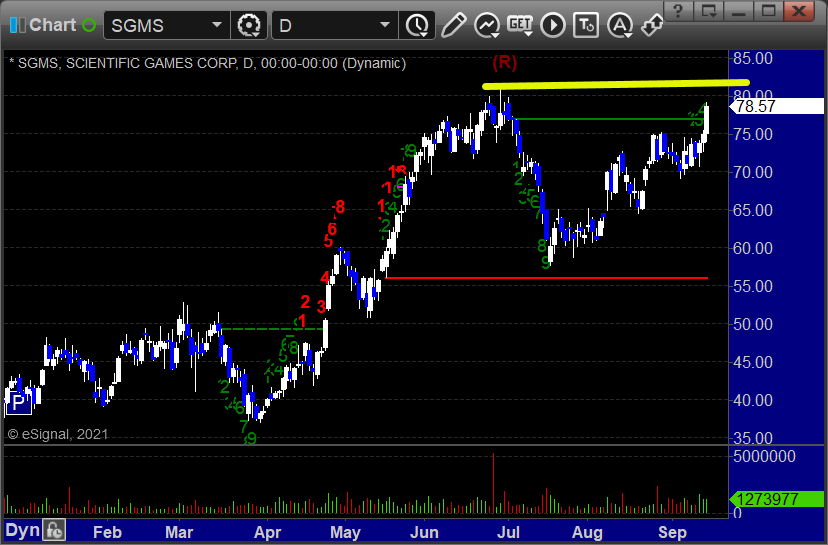
Task: Click the pin arrows icon
Action: (x=652, y=25)
